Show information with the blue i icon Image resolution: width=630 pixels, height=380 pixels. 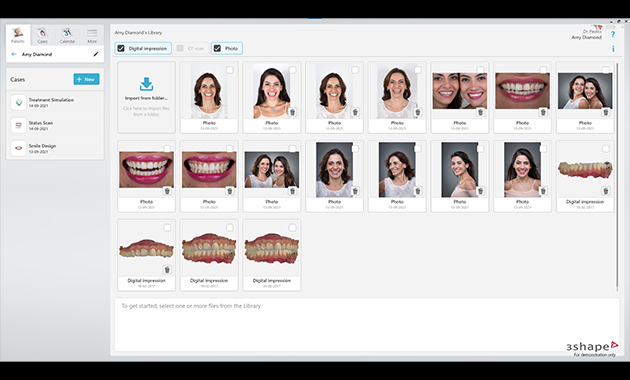tap(613, 49)
